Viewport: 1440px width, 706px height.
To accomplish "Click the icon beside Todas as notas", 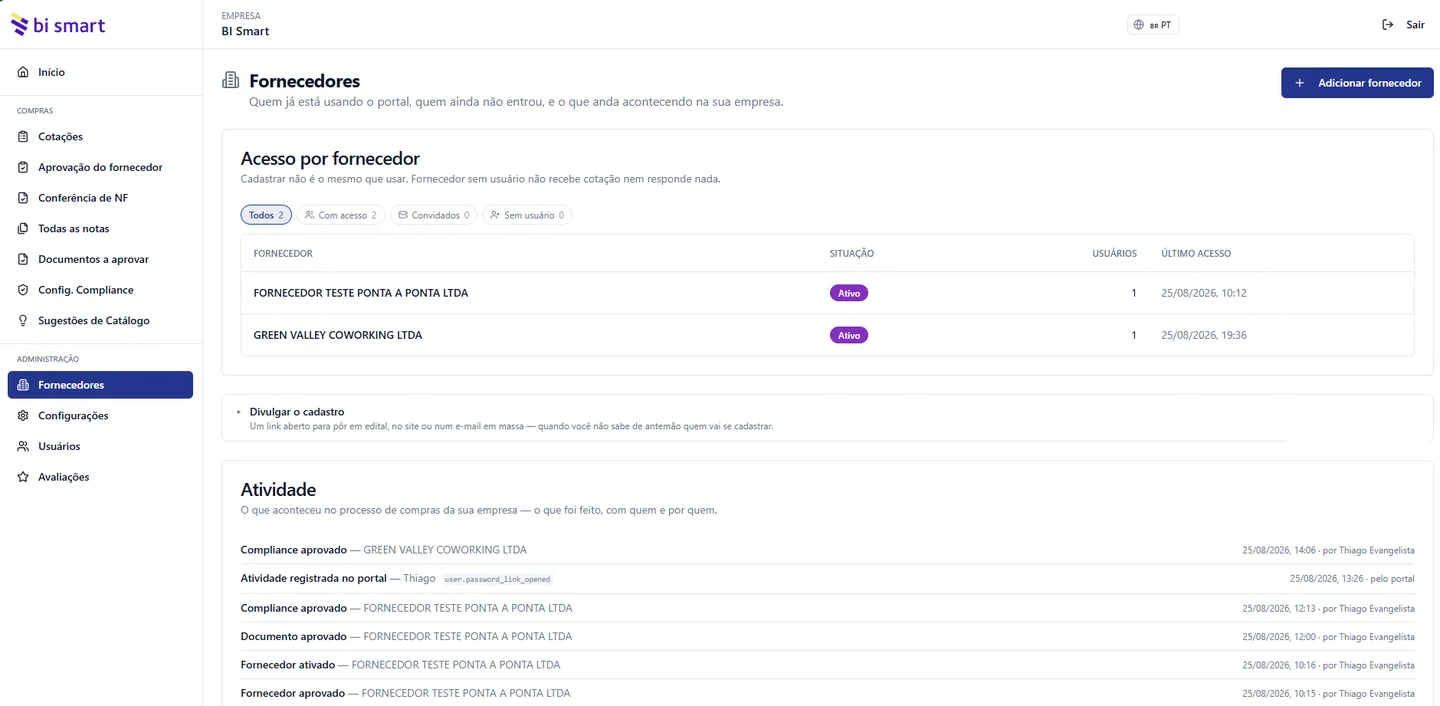I will tap(23, 228).
